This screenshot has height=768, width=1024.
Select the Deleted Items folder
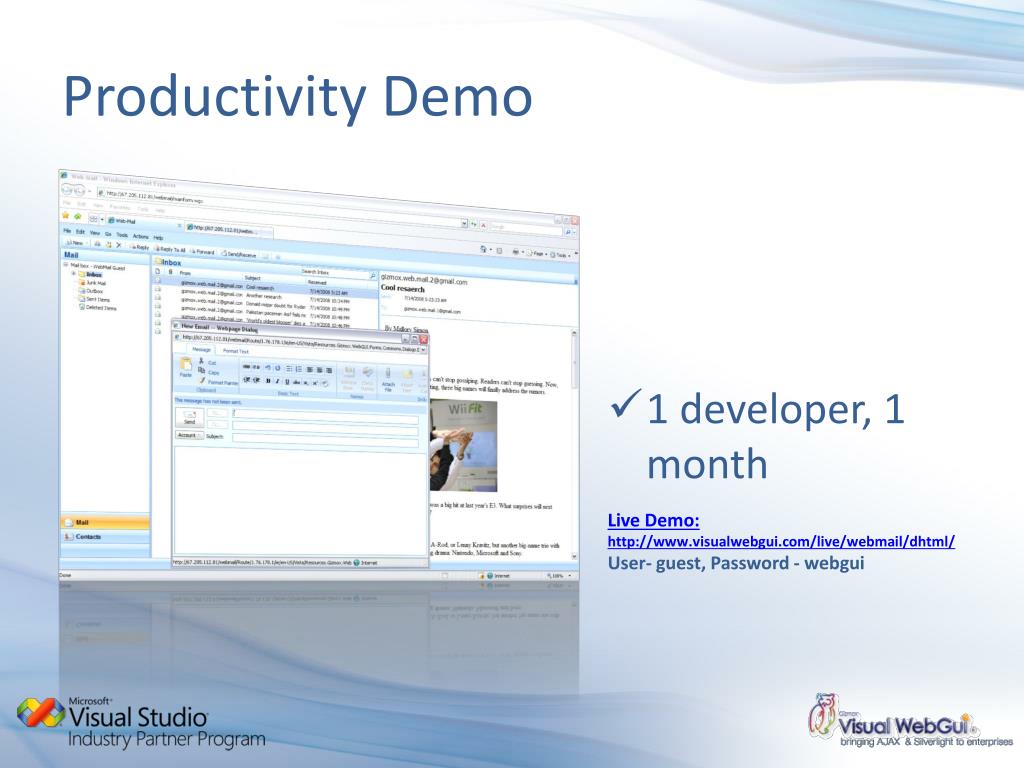[x=98, y=307]
